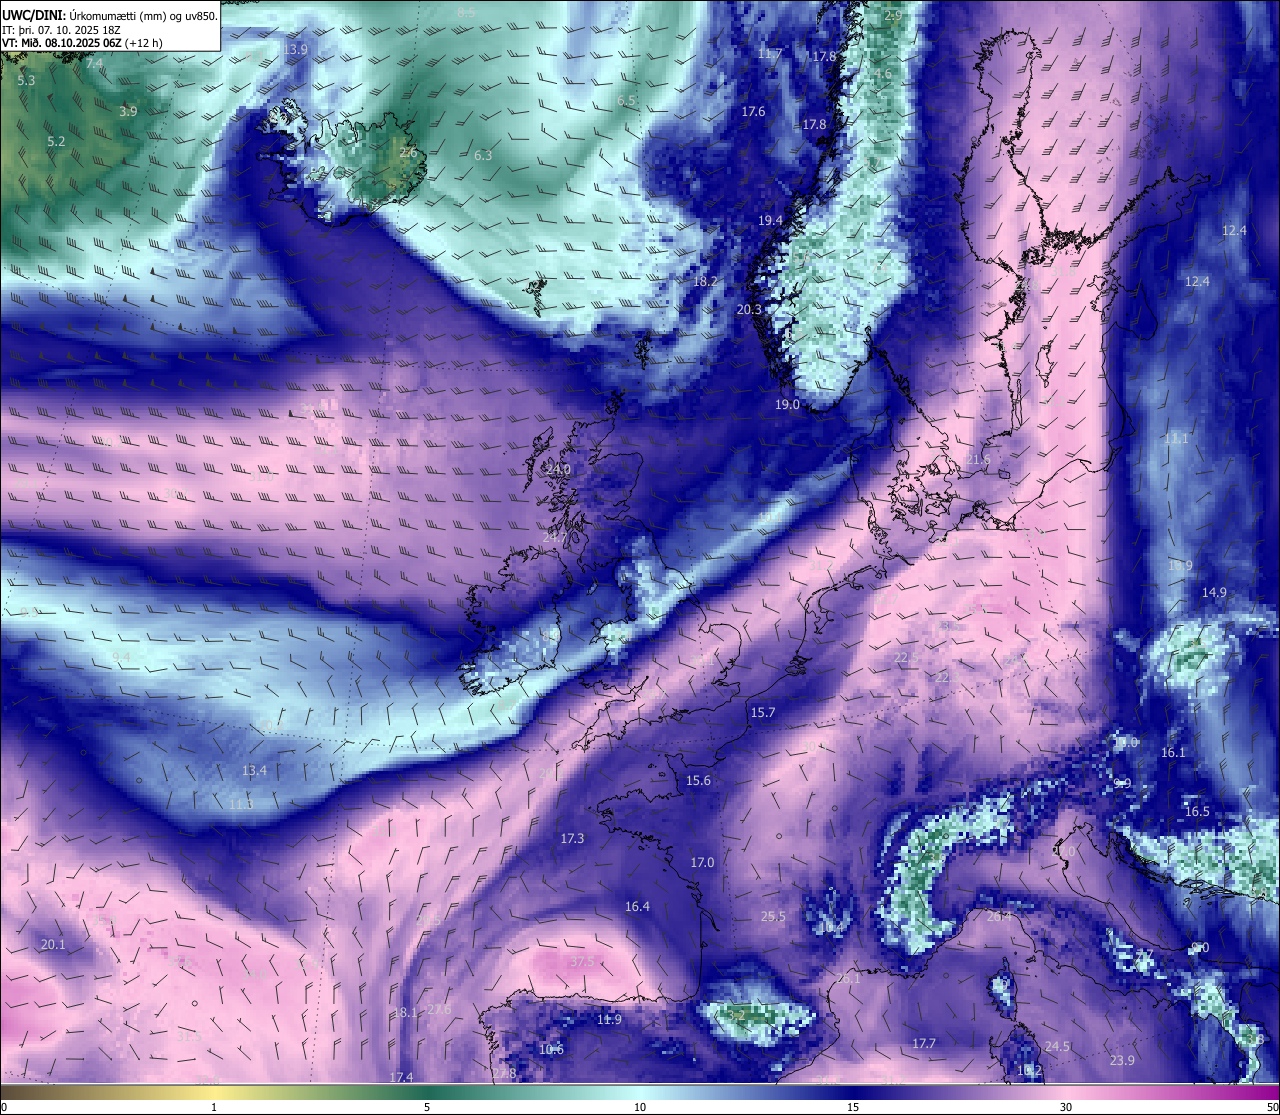Click the 17.3 value near Brittany
1280x1115 pixels.
point(572,839)
